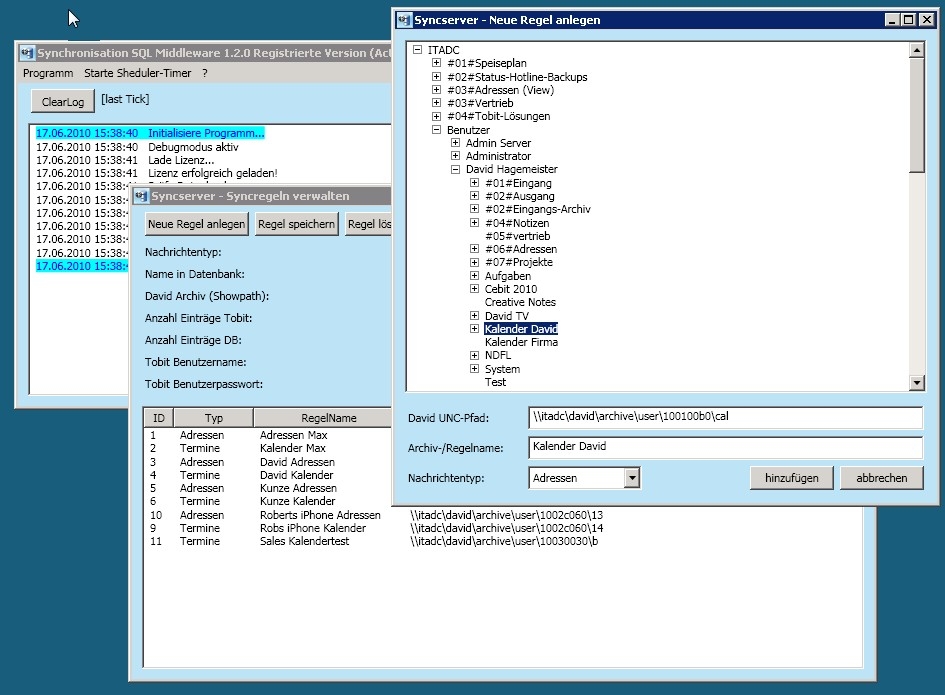This screenshot has height=695, width=945.
Task: Click the Regel speichern button
Action: click(x=296, y=224)
